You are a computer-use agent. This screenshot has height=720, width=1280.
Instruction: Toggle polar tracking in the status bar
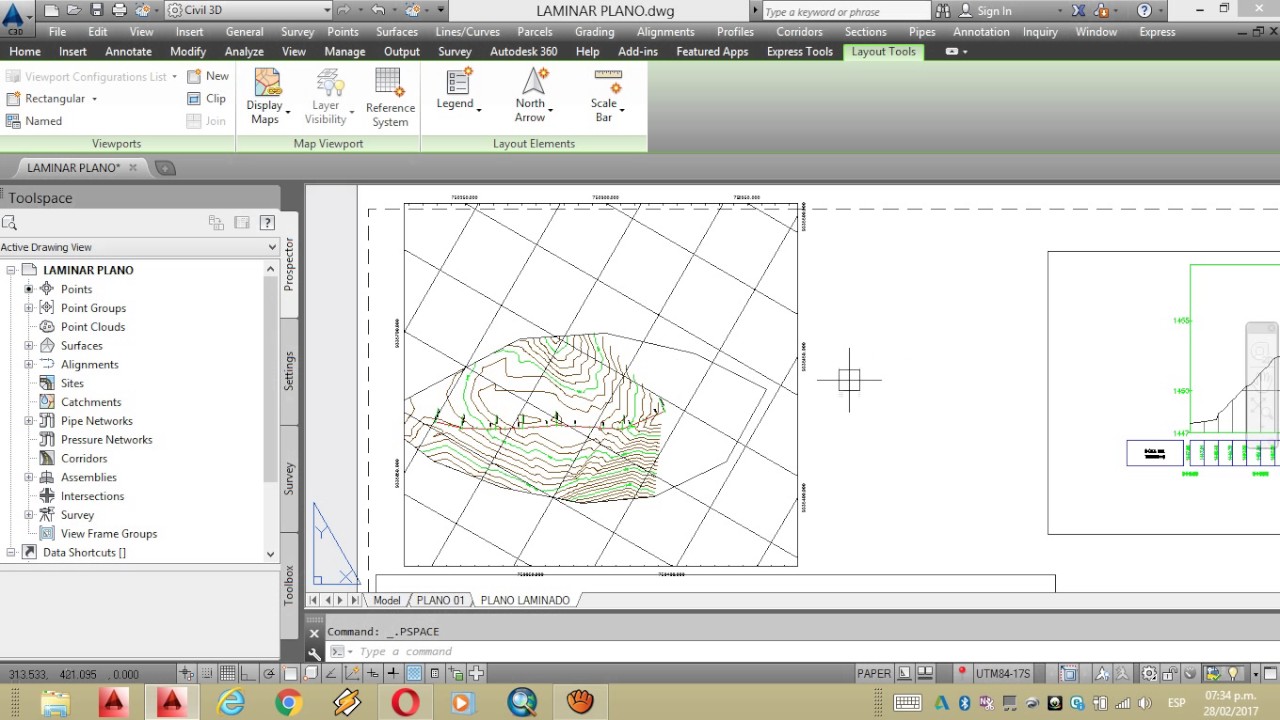point(270,674)
